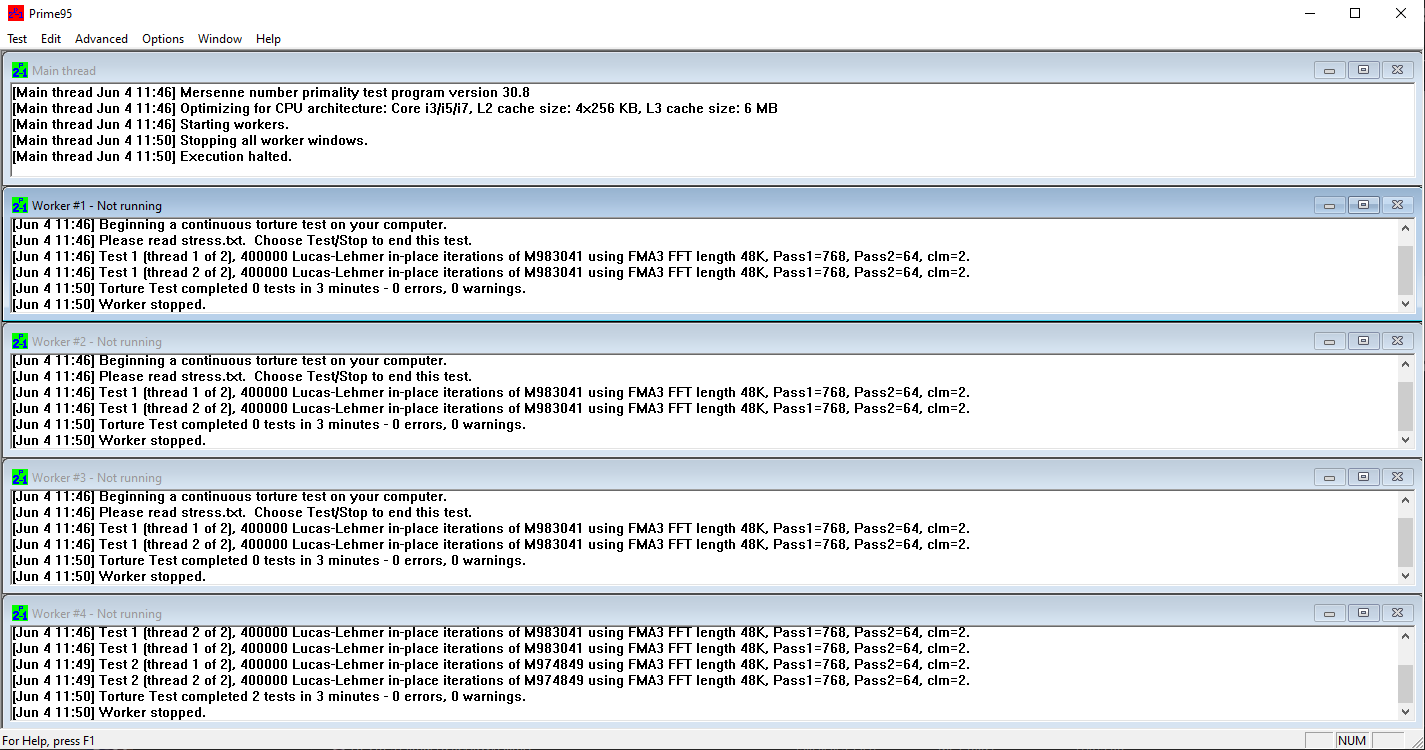Click the Worker #1 scrollbar thumb
This screenshot has height=750, width=1425.
click(1405, 270)
